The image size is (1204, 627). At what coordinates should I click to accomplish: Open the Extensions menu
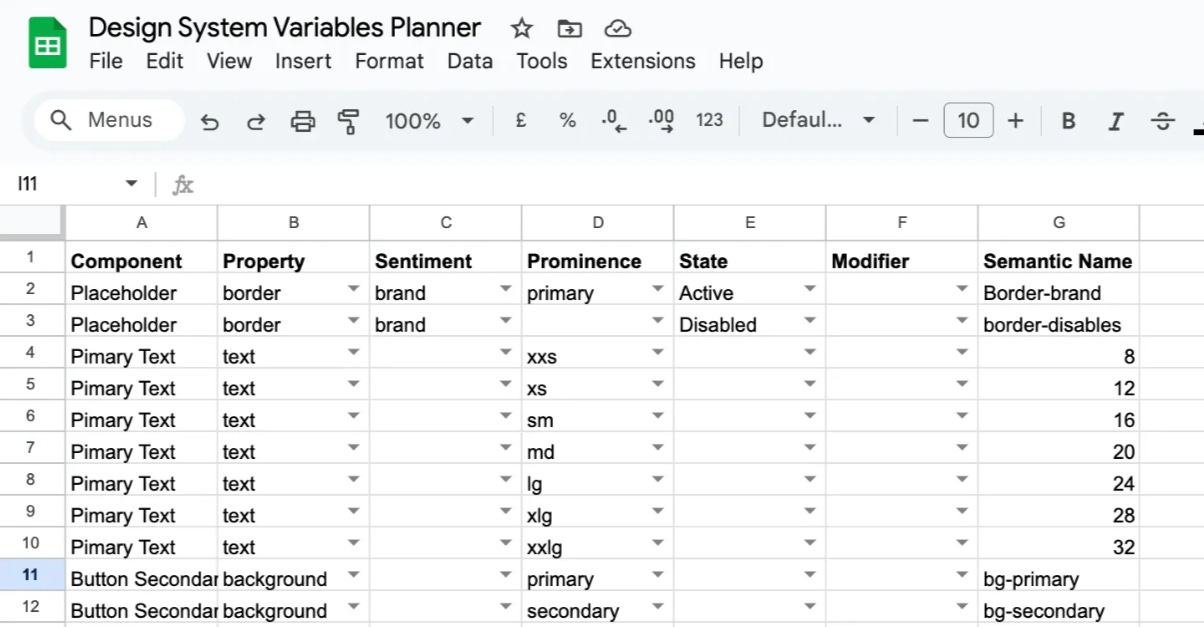coord(643,61)
